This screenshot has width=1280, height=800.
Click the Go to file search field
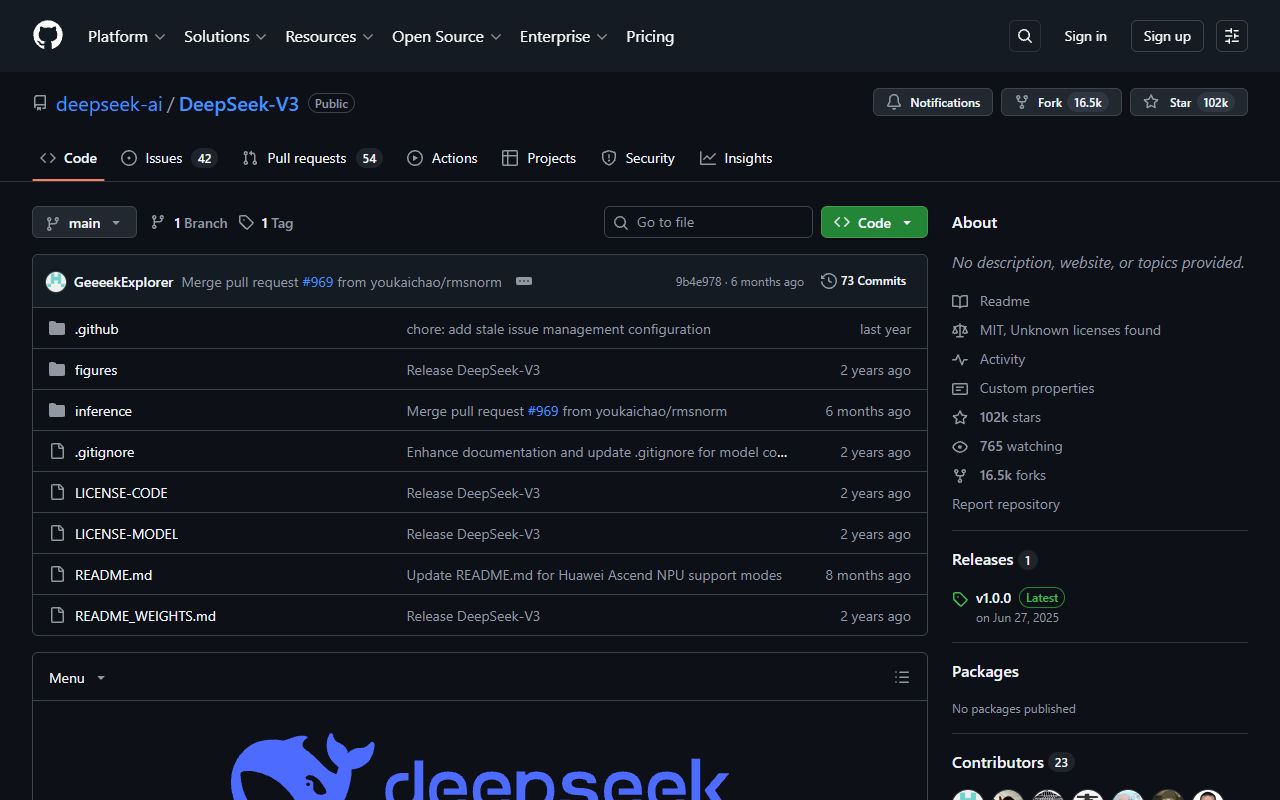coord(708,222)
